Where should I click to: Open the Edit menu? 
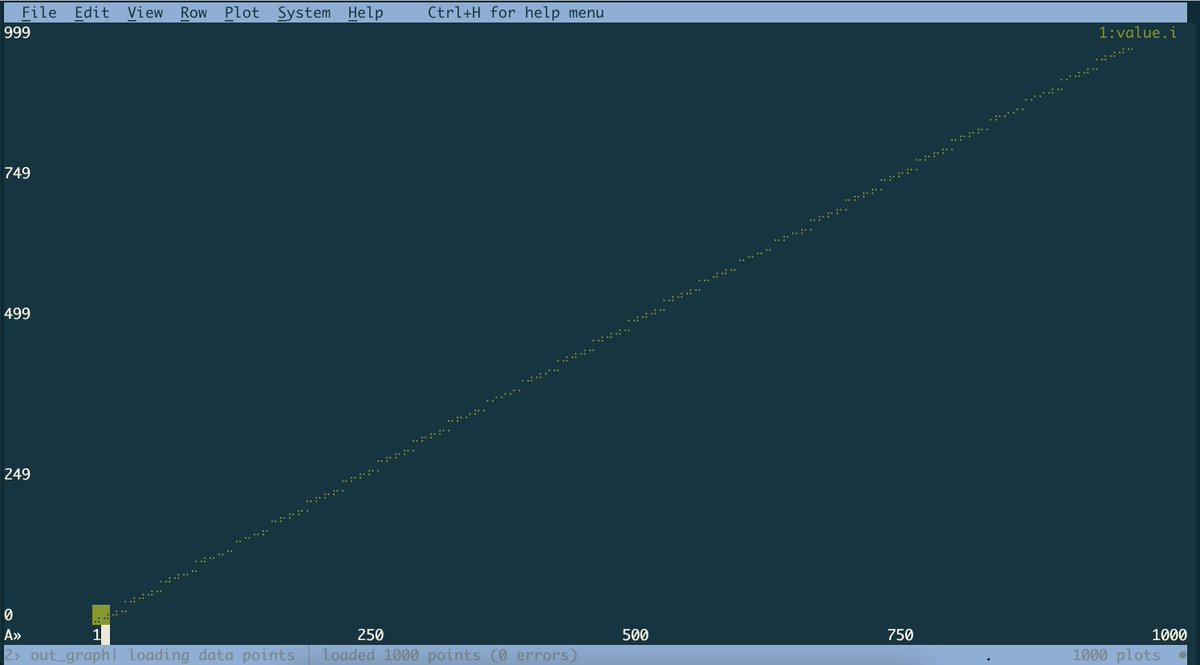tap(92, 13)
